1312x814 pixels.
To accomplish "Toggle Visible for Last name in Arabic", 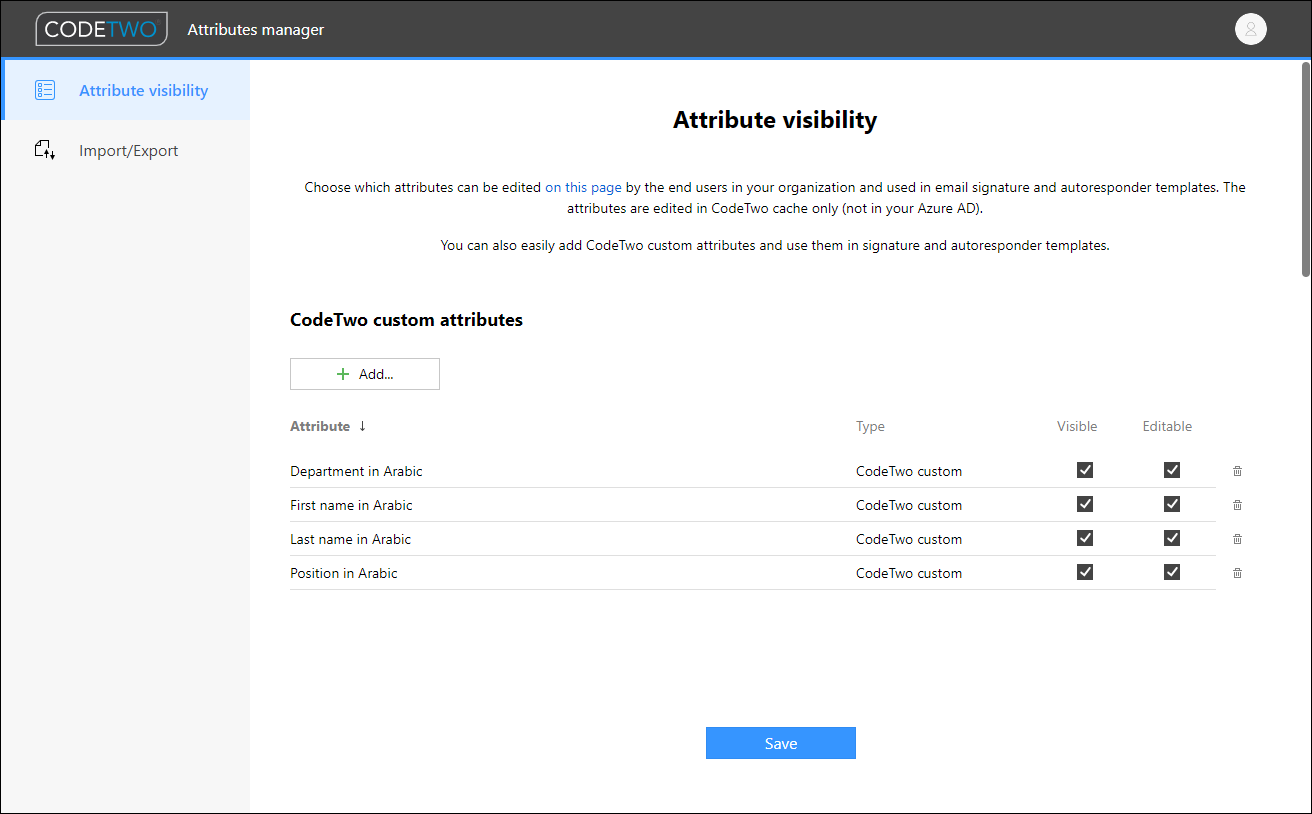I will (x=1084, y=538).
